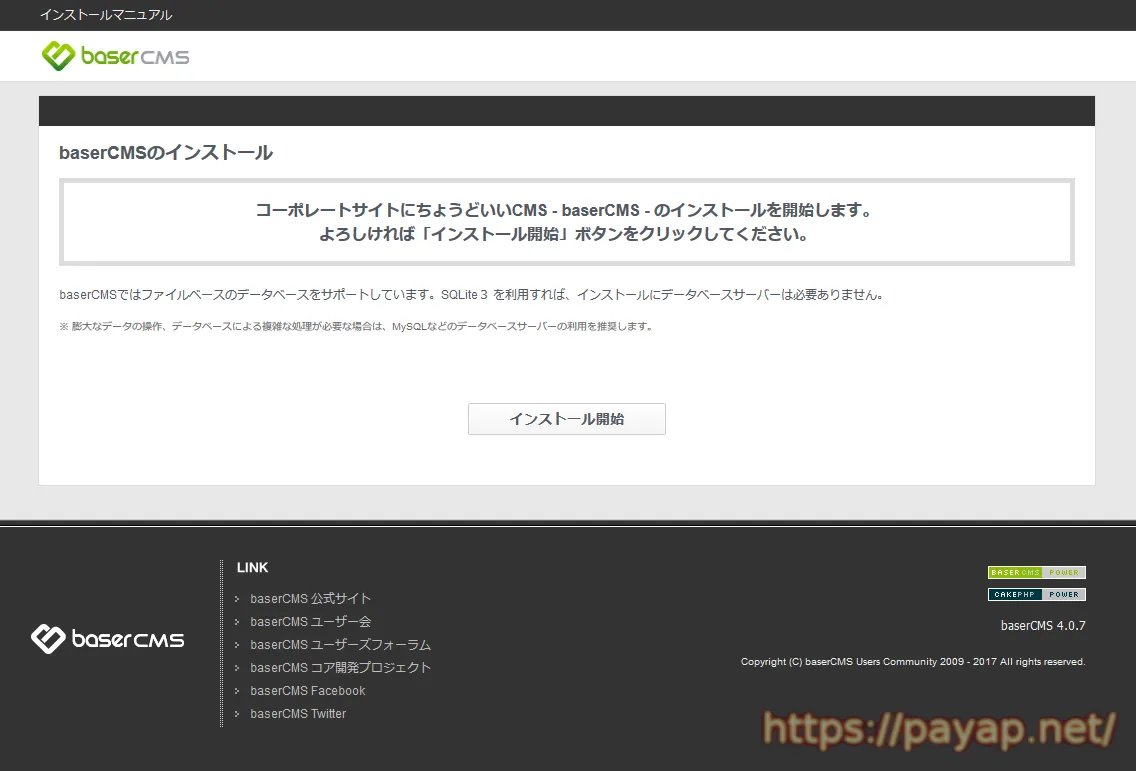1136x771 pixels.
Task: Open the baserCMS Twitter link
Action: [x=297, y=713]
